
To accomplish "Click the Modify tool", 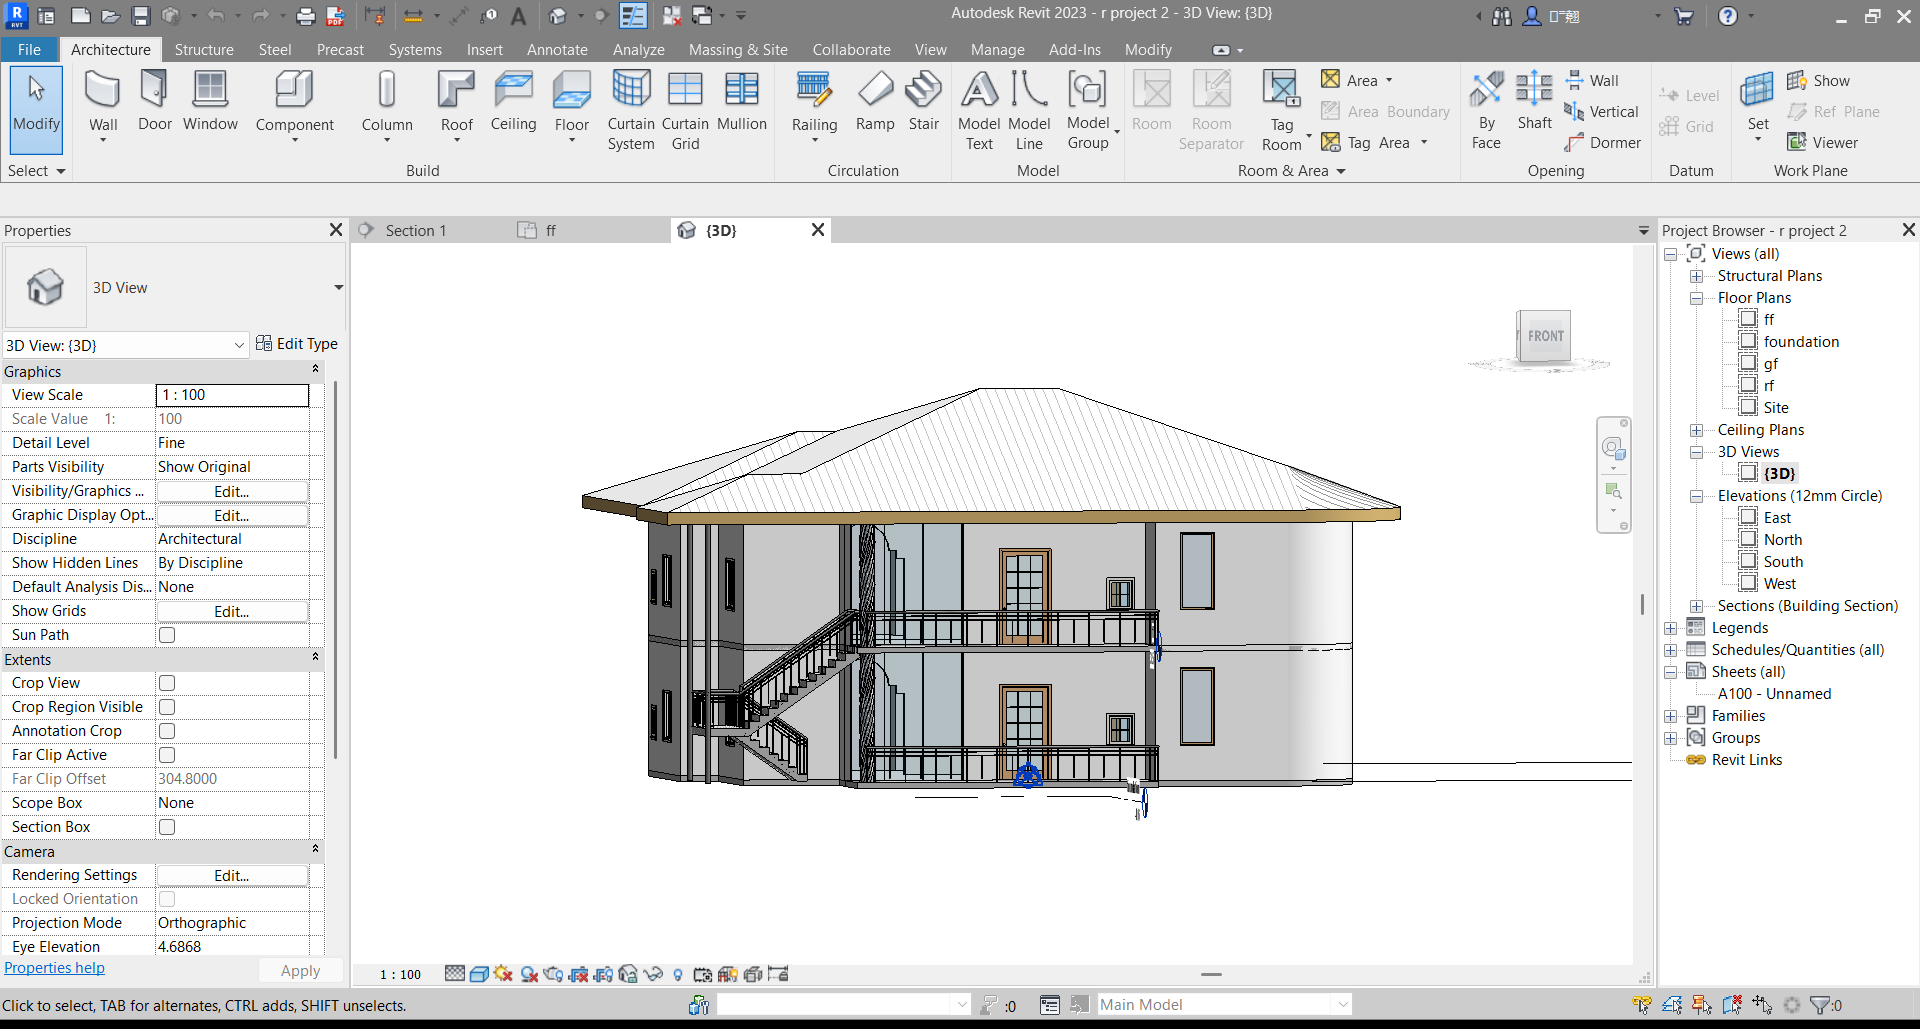I will [36, 109].
